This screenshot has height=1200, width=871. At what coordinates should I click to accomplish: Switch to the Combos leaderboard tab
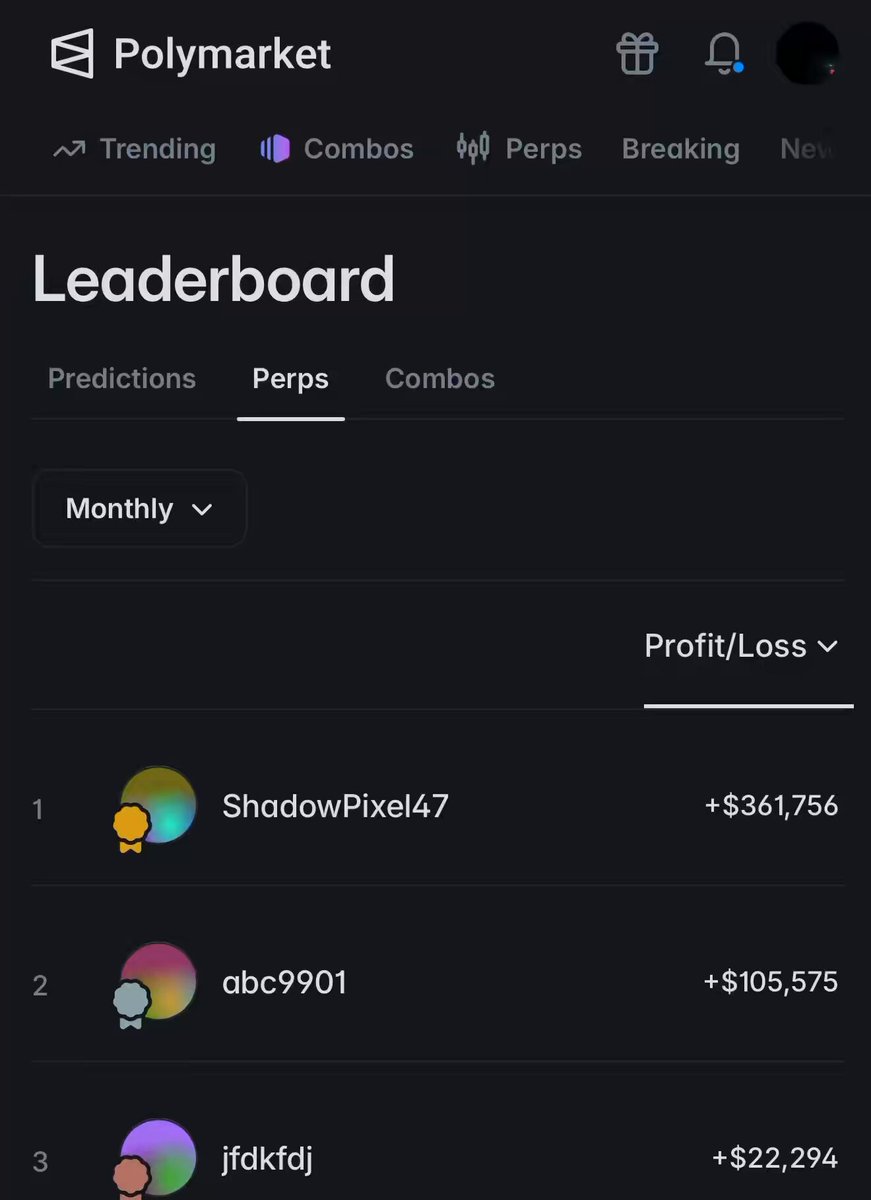coord(440,379)
